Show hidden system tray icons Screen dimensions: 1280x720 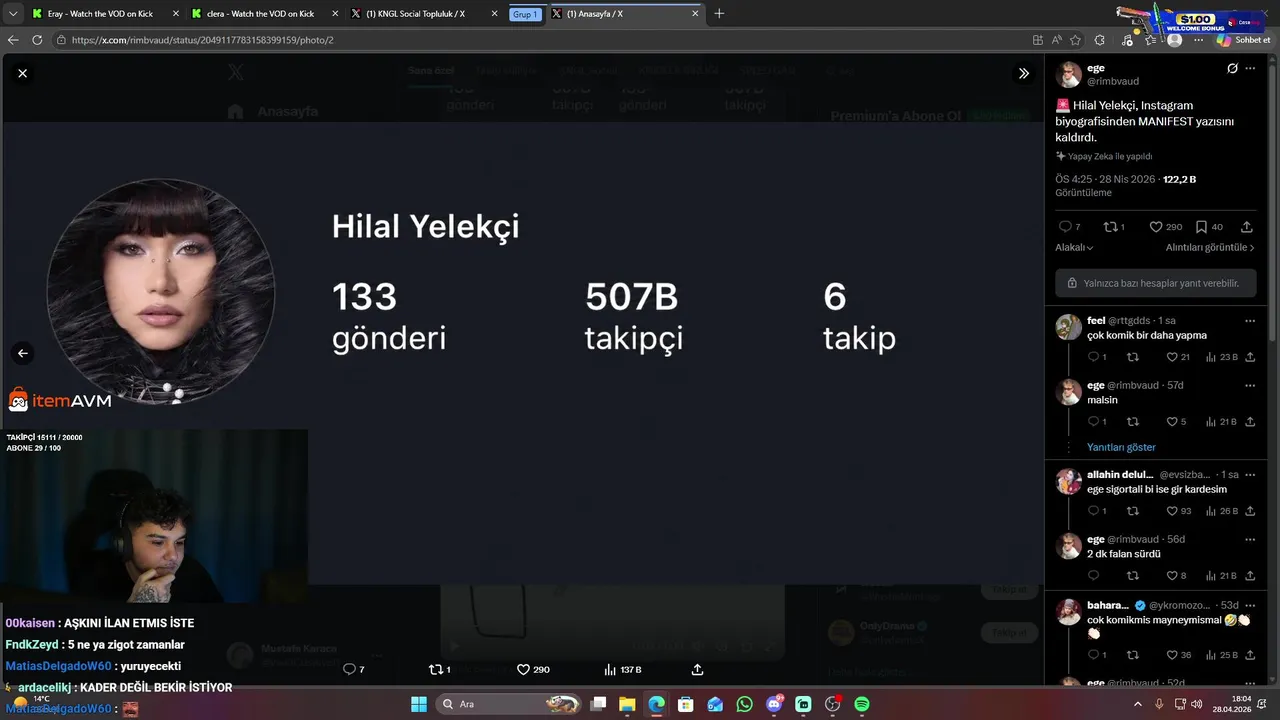tap(1137, 704)
